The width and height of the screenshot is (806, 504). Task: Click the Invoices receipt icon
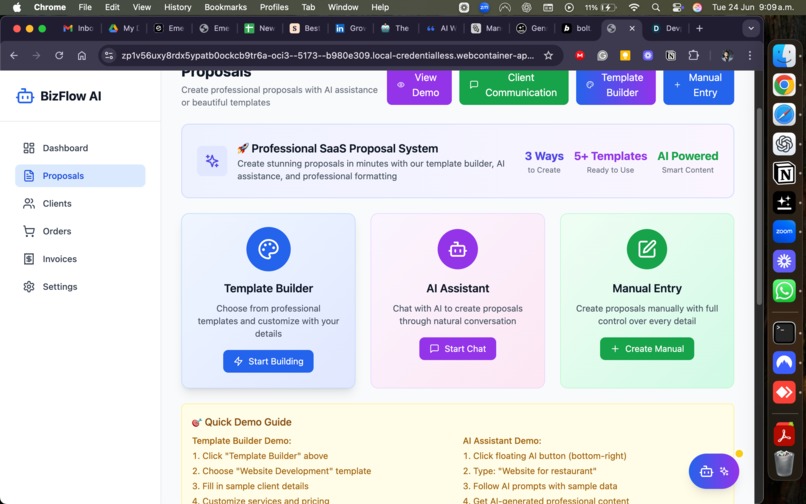tap(29, 259)
